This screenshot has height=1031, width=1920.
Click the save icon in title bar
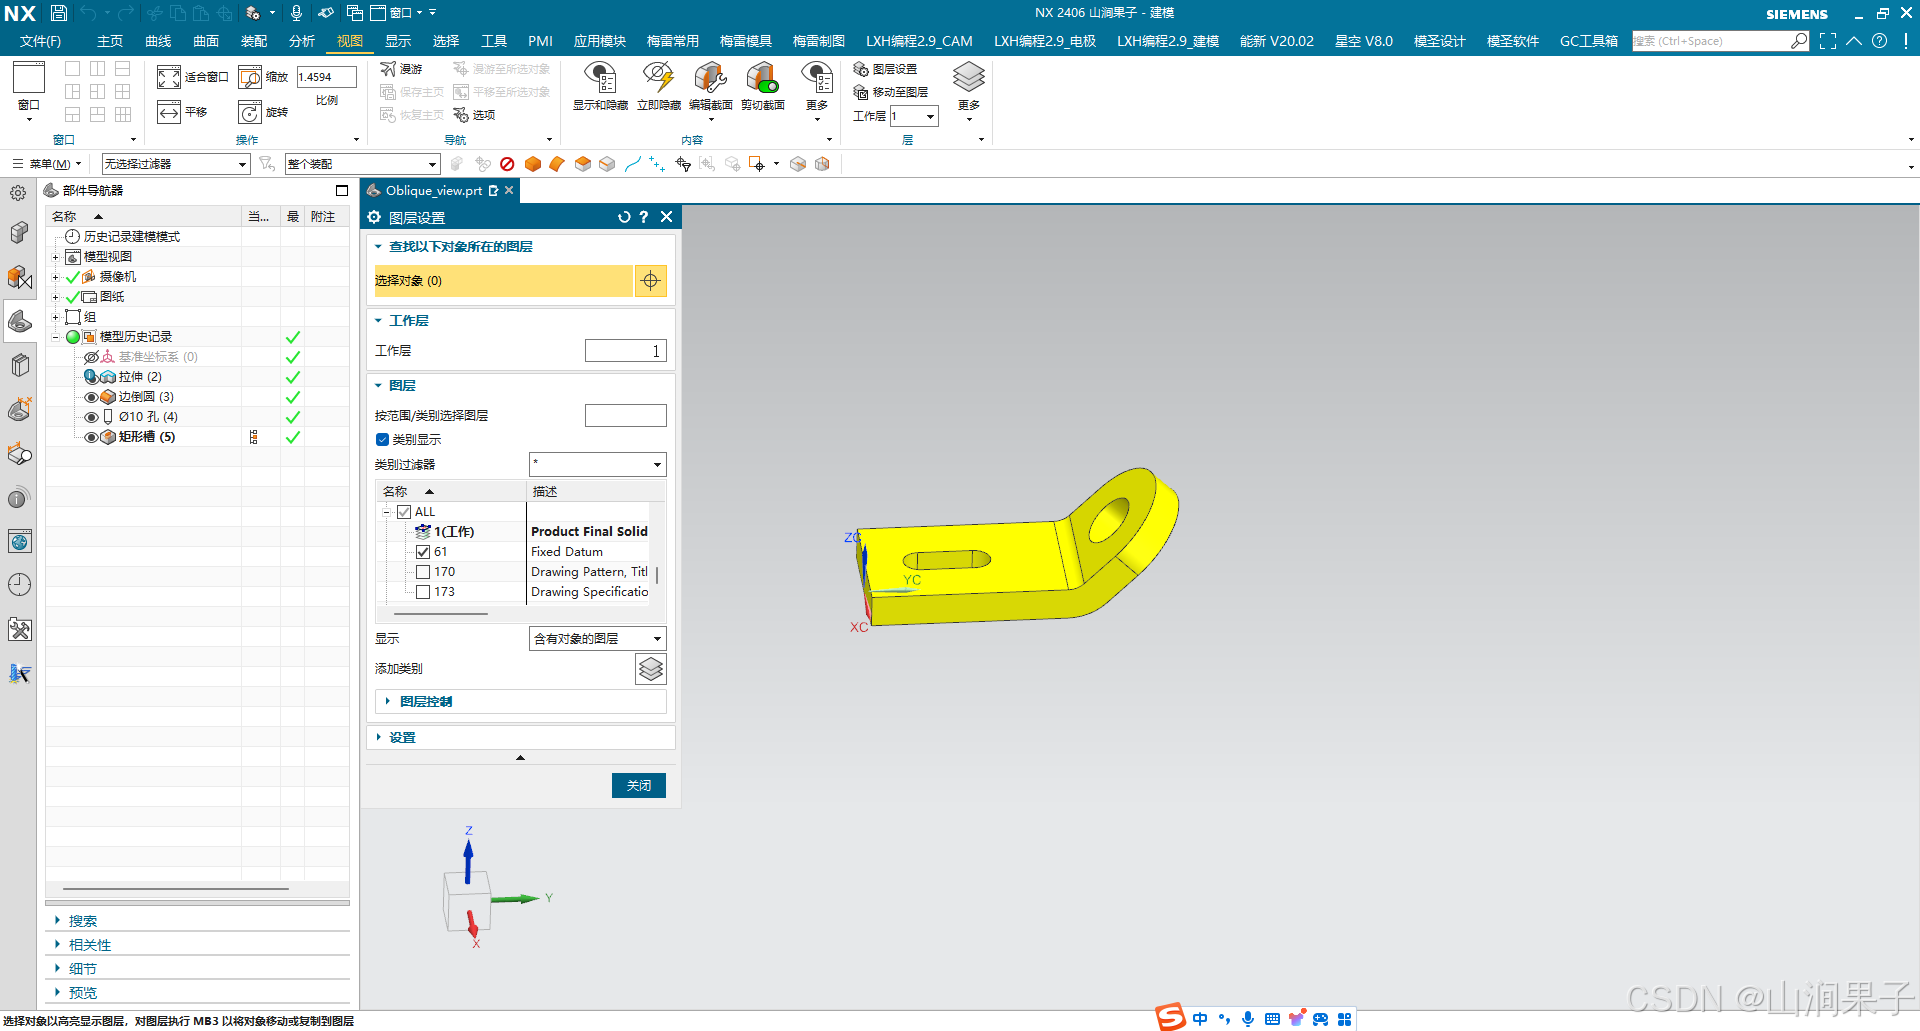click(59, 13)
